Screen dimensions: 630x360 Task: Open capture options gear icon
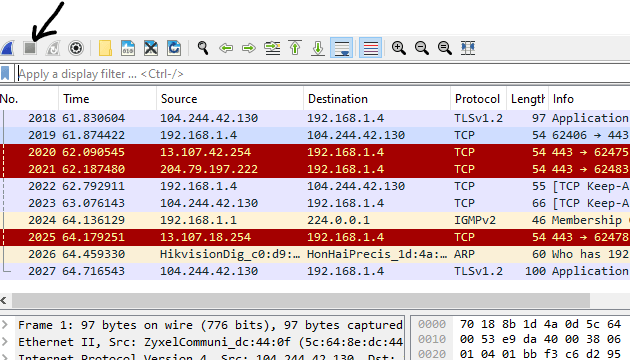tap(76, 48)
